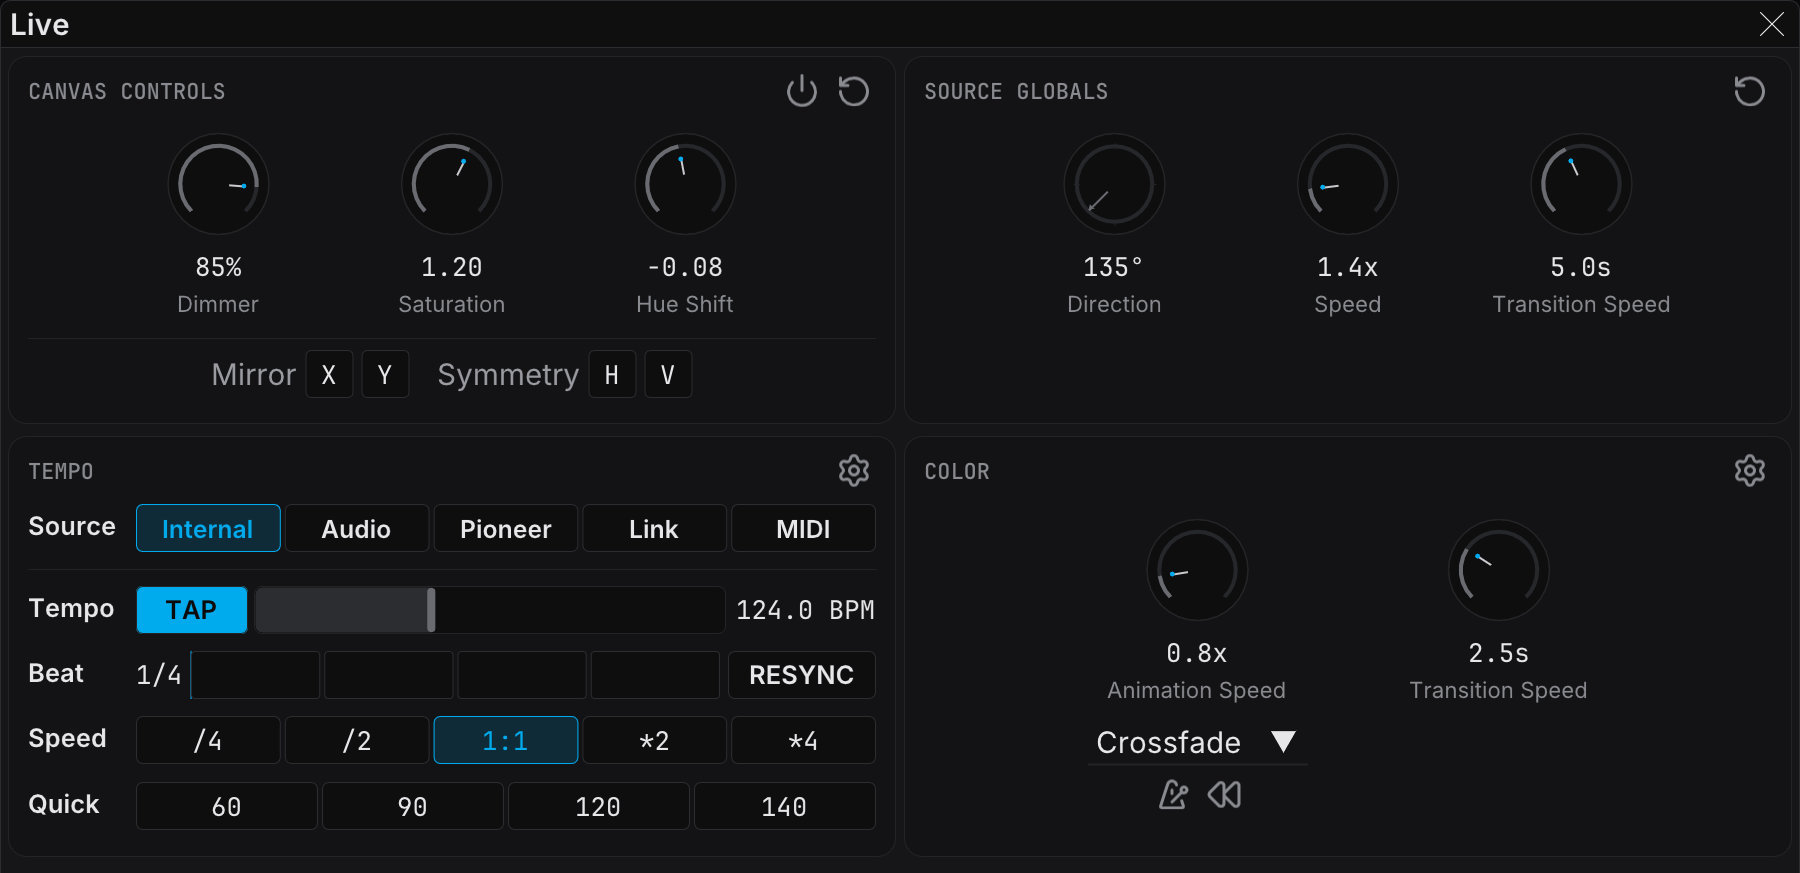Click the metronome icon under Crossfade
This screenshot has height=873, width=1800.
pos(1173,795)
